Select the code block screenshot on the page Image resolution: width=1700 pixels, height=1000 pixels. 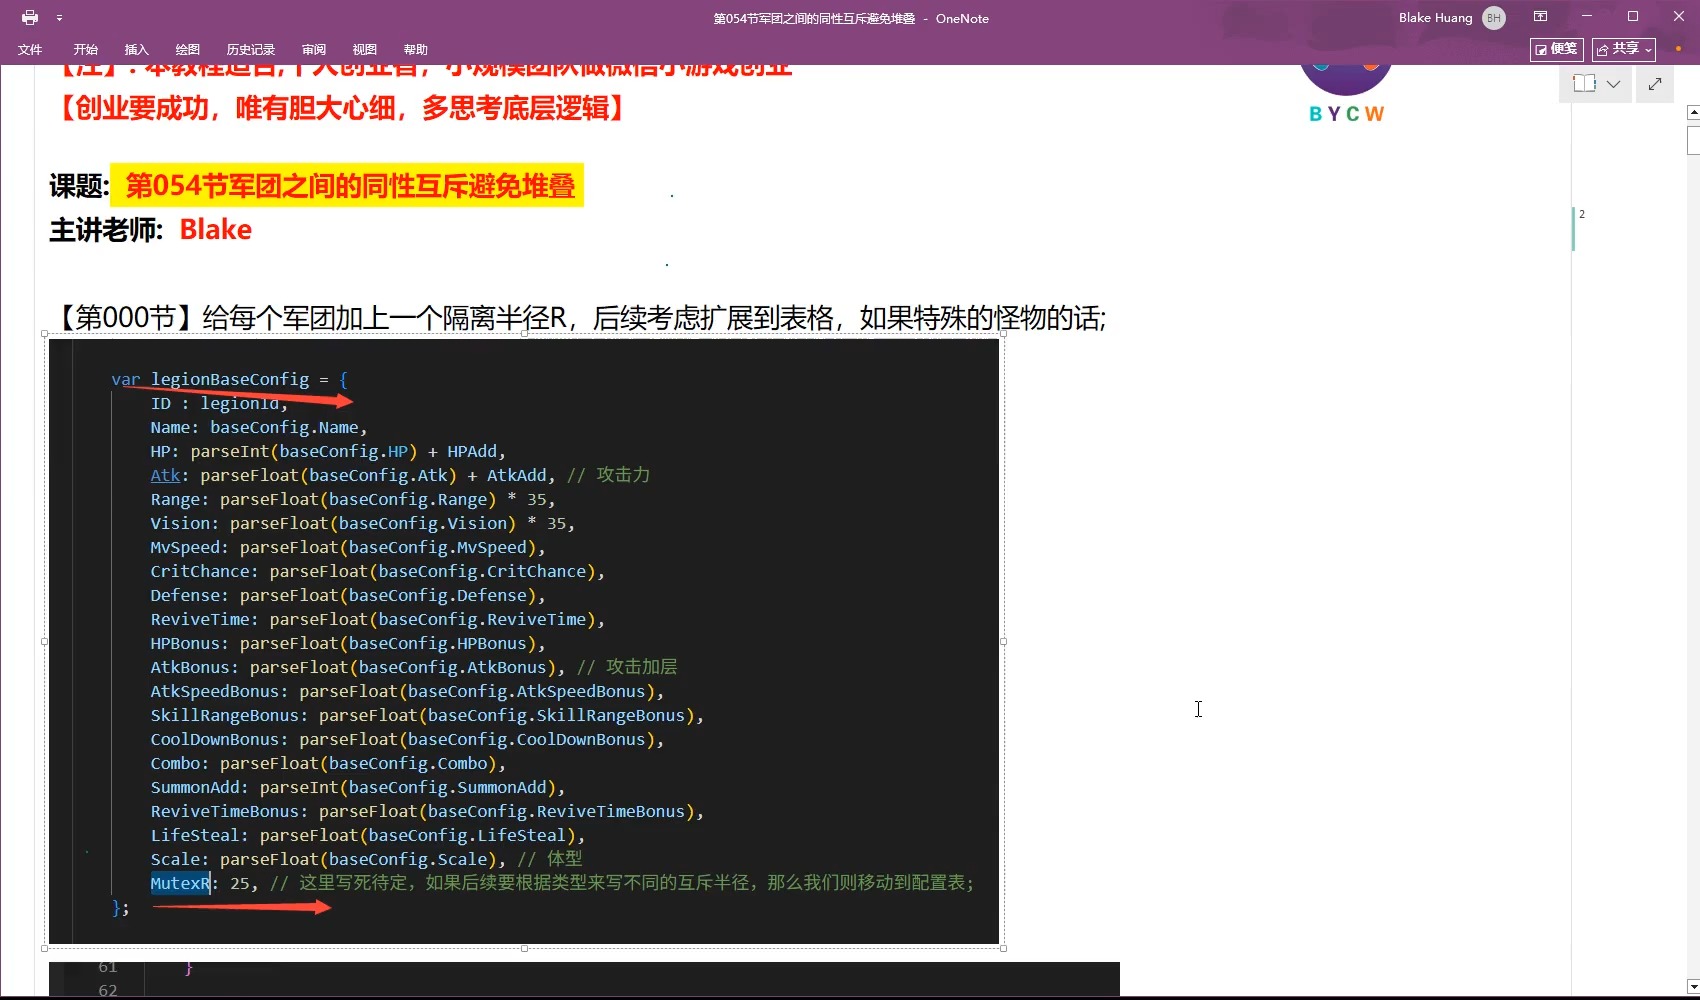pyautogui.click(x=525, y=640)
